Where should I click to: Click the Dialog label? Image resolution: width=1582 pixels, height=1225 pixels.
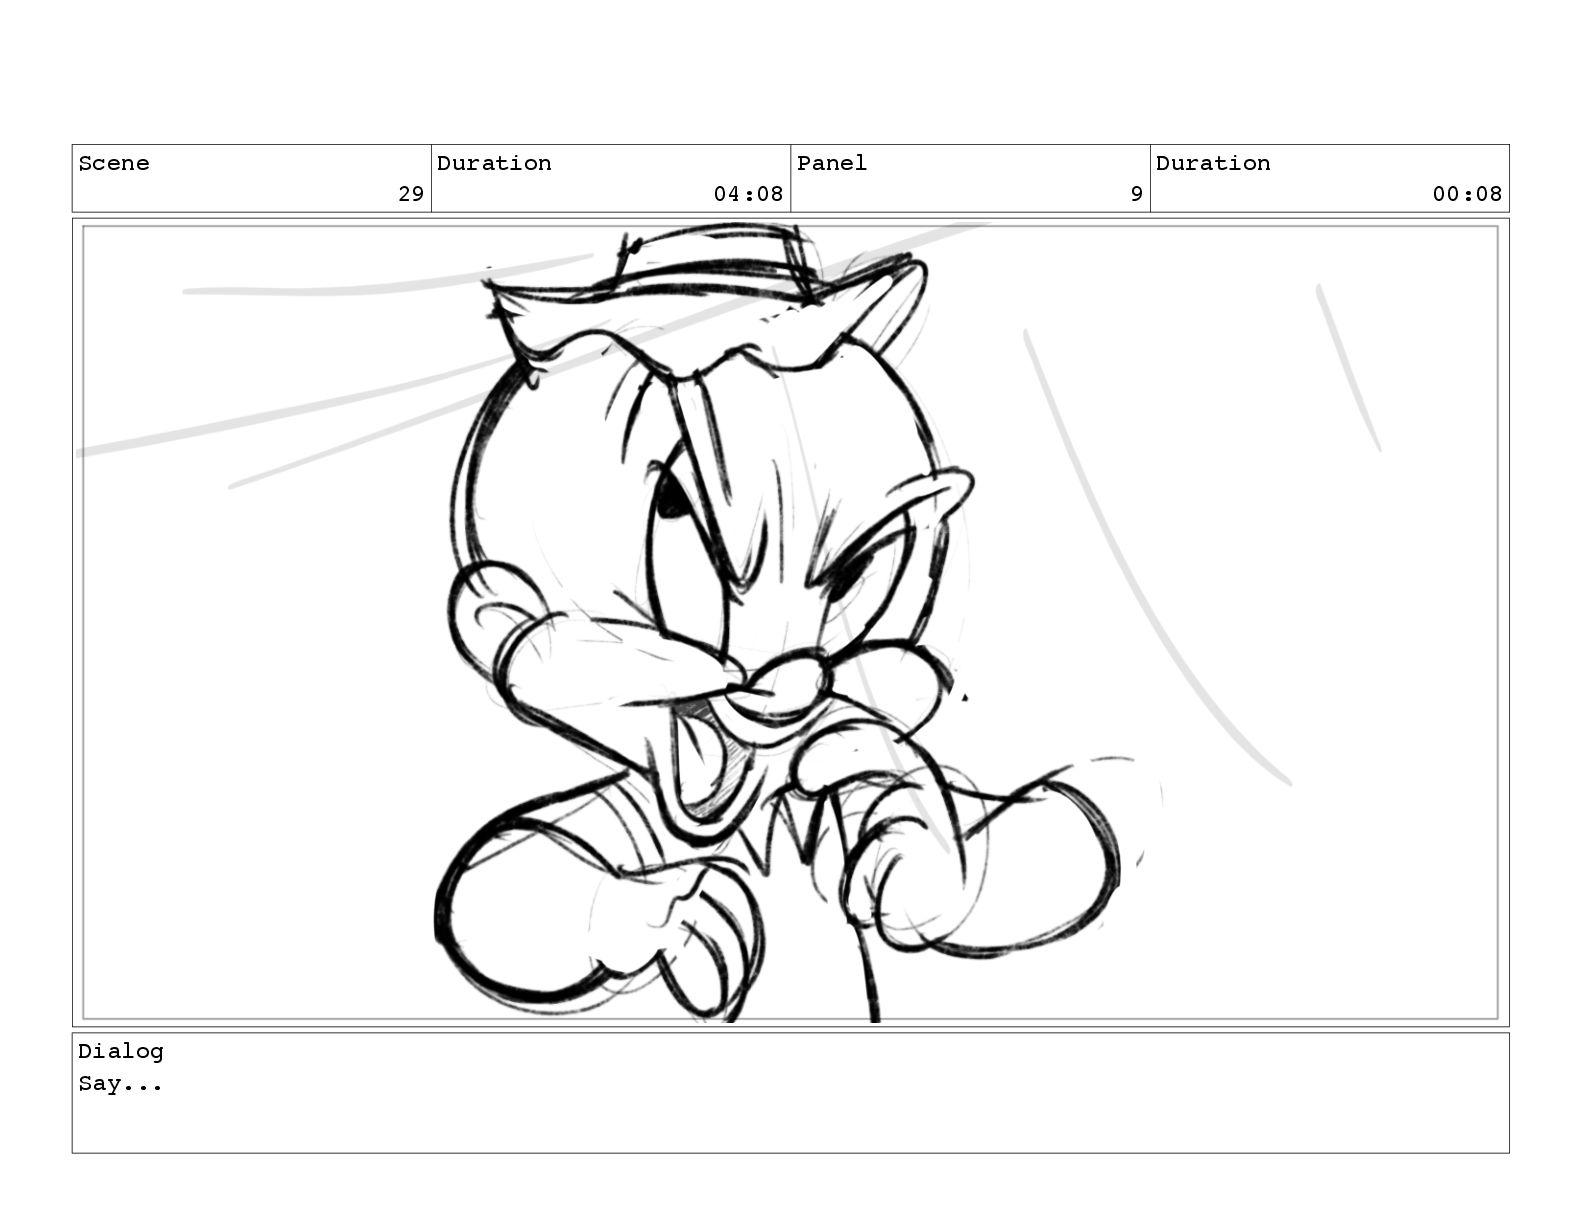pos(121,1051)
